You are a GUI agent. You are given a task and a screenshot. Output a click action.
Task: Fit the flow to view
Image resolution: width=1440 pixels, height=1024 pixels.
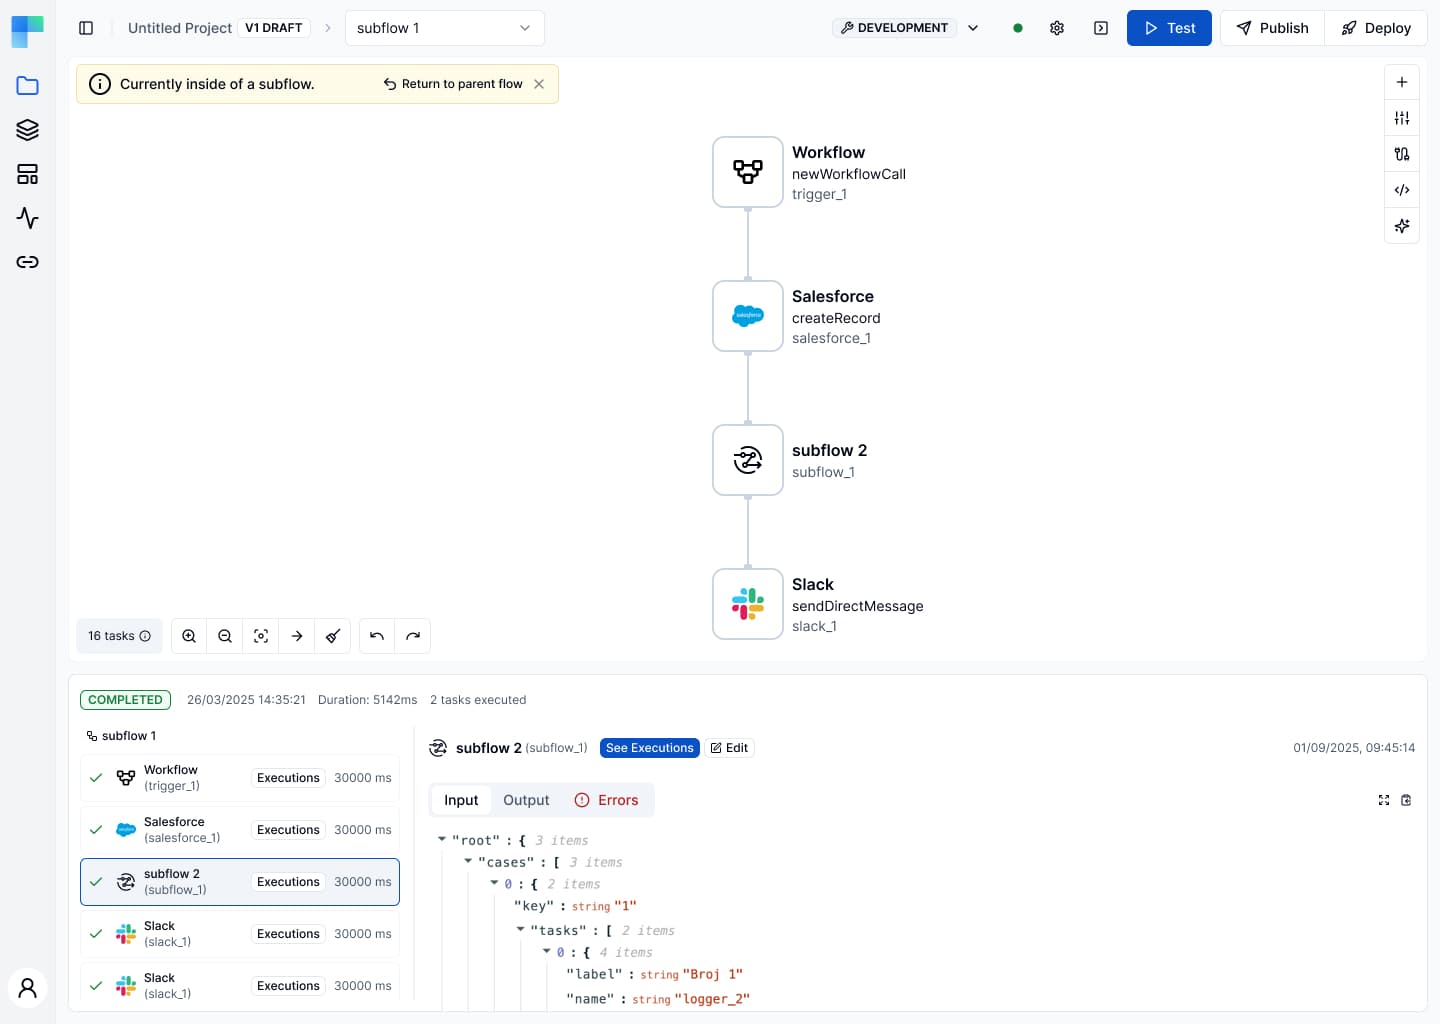click(x=261, y=636)
